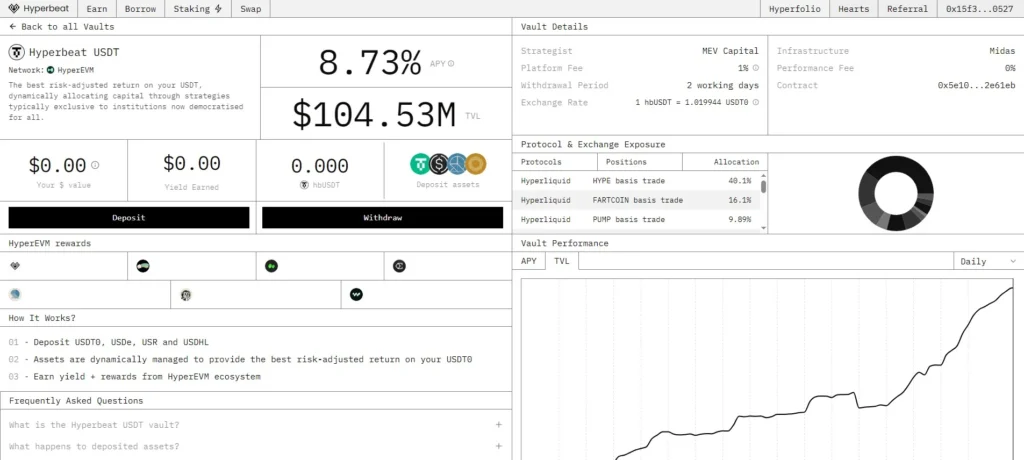Click the Withdraw button
1024x460 pixels.
pyautogui.click(x=383, y=218)
